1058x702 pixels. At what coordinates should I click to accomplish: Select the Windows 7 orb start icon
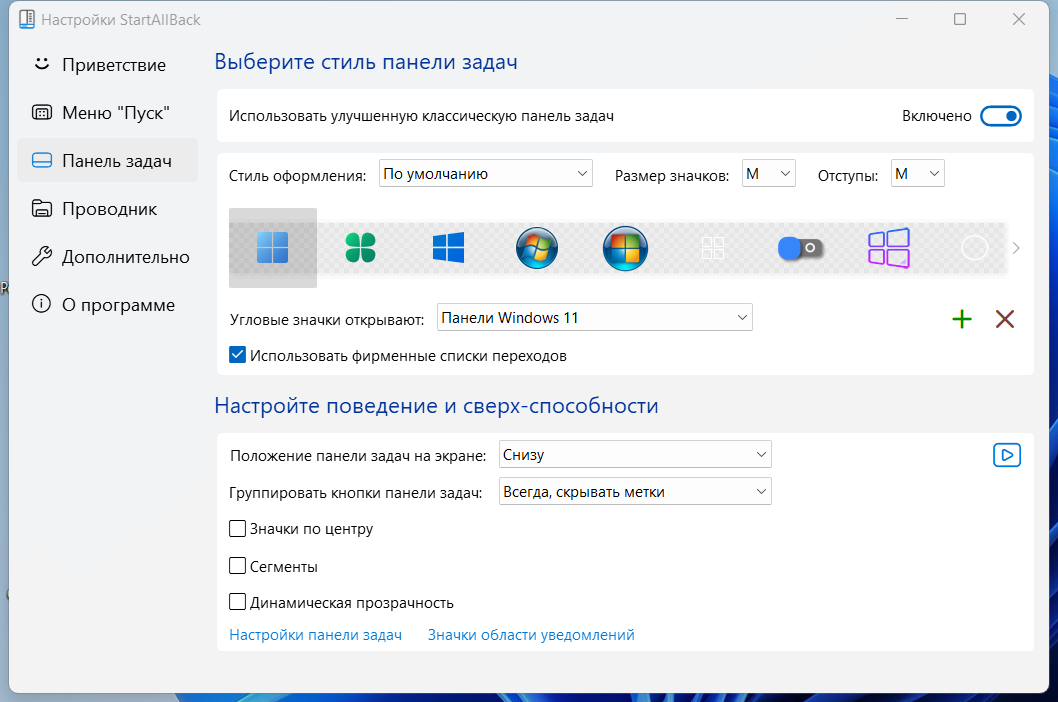point(536,248)
